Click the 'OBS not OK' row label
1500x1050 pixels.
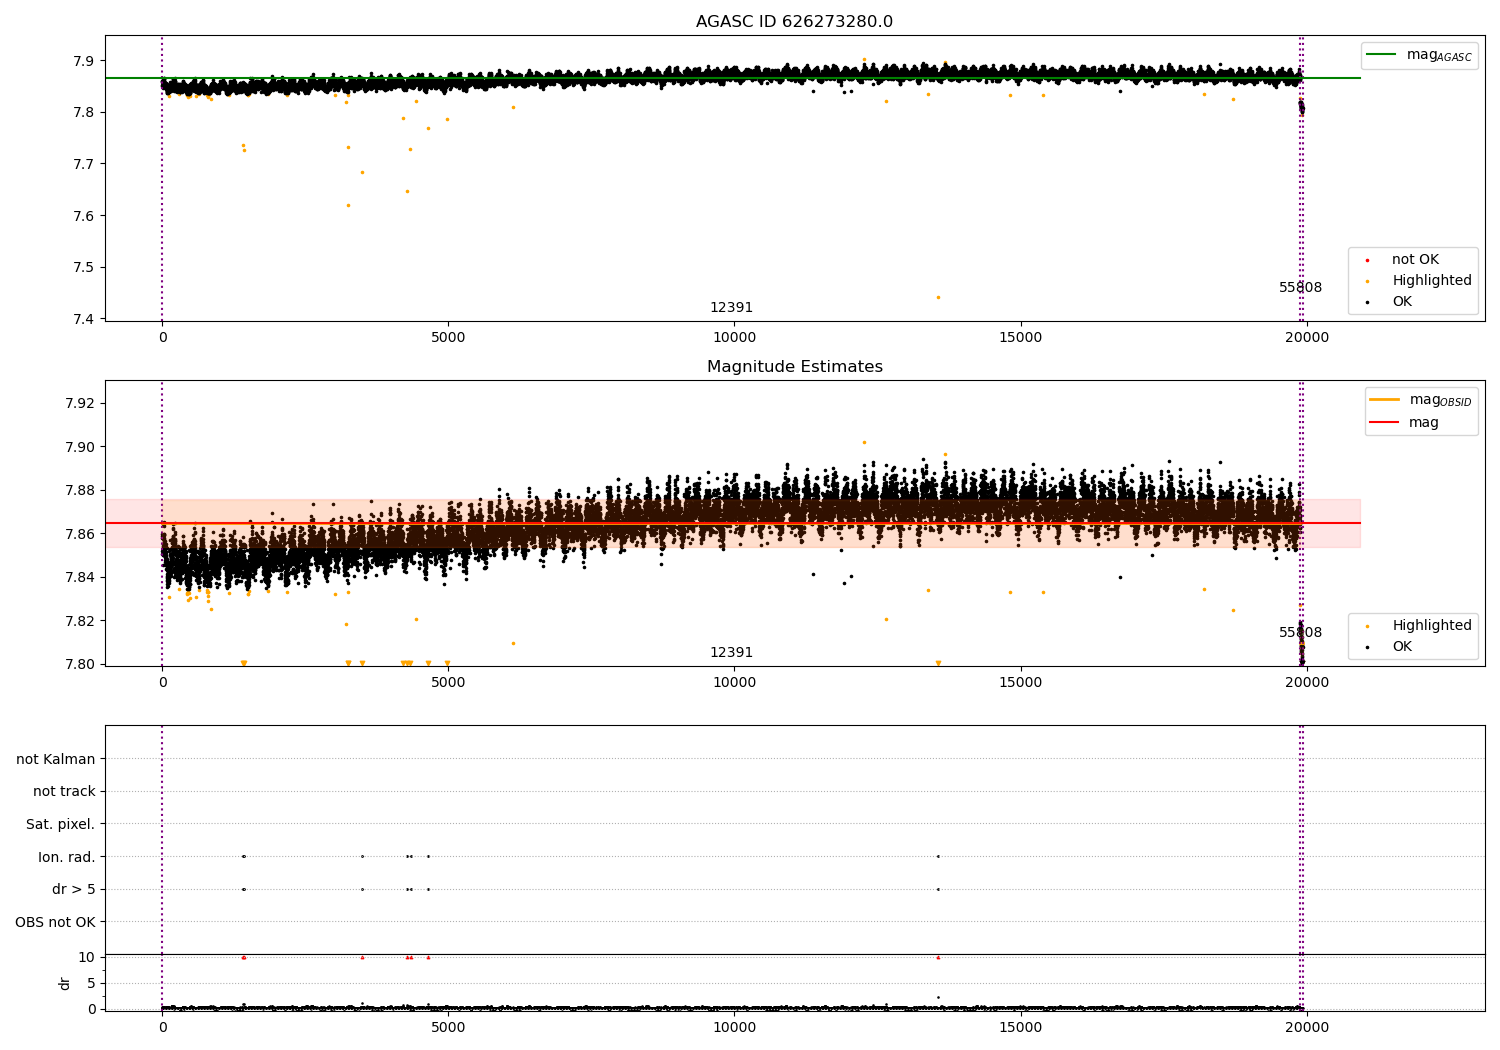coord(56,922)
